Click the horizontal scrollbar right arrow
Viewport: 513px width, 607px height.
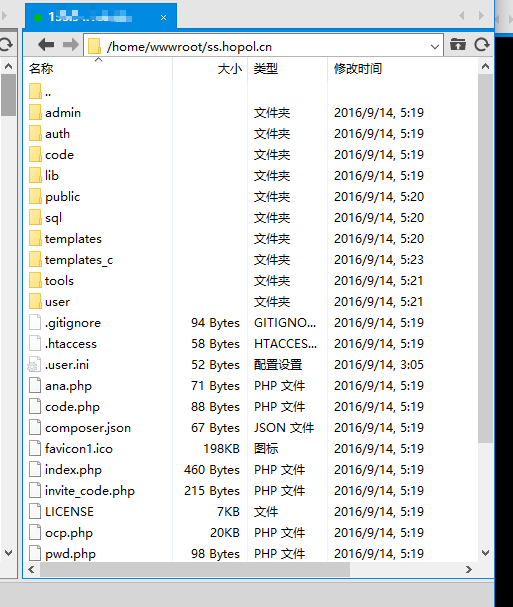(x=469, y=569)
